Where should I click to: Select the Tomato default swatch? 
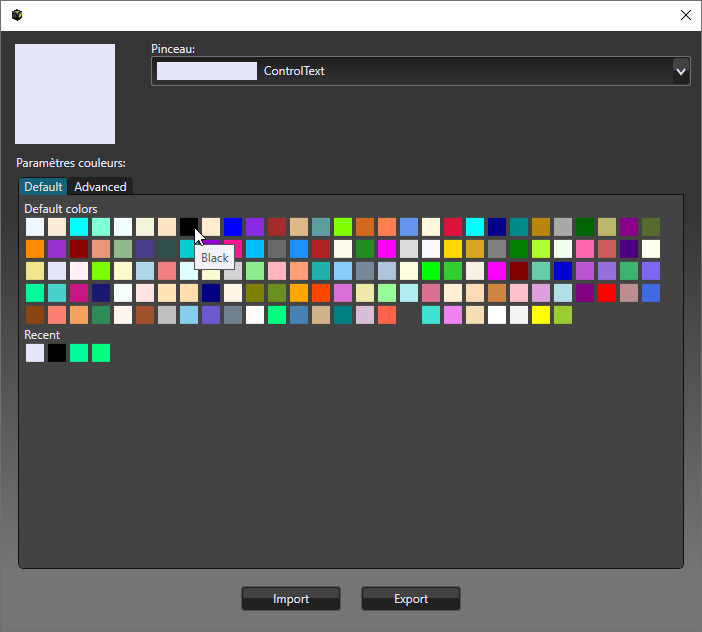tap(387, 315)
